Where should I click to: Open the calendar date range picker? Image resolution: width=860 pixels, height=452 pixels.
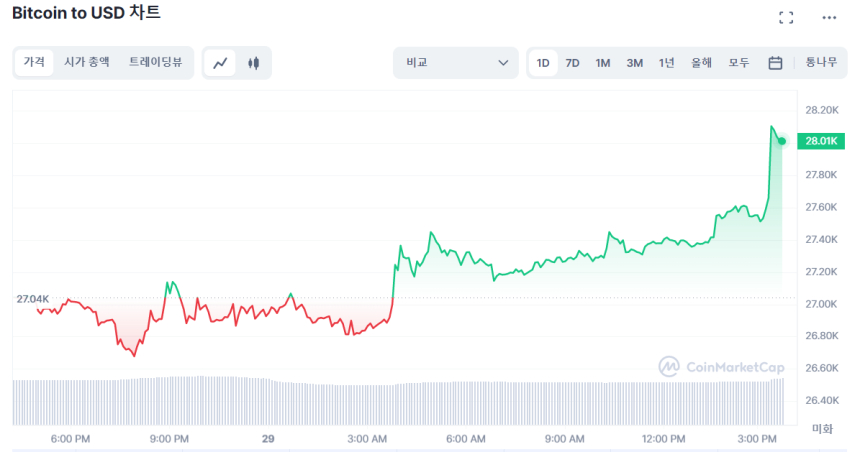coord(775,63)
